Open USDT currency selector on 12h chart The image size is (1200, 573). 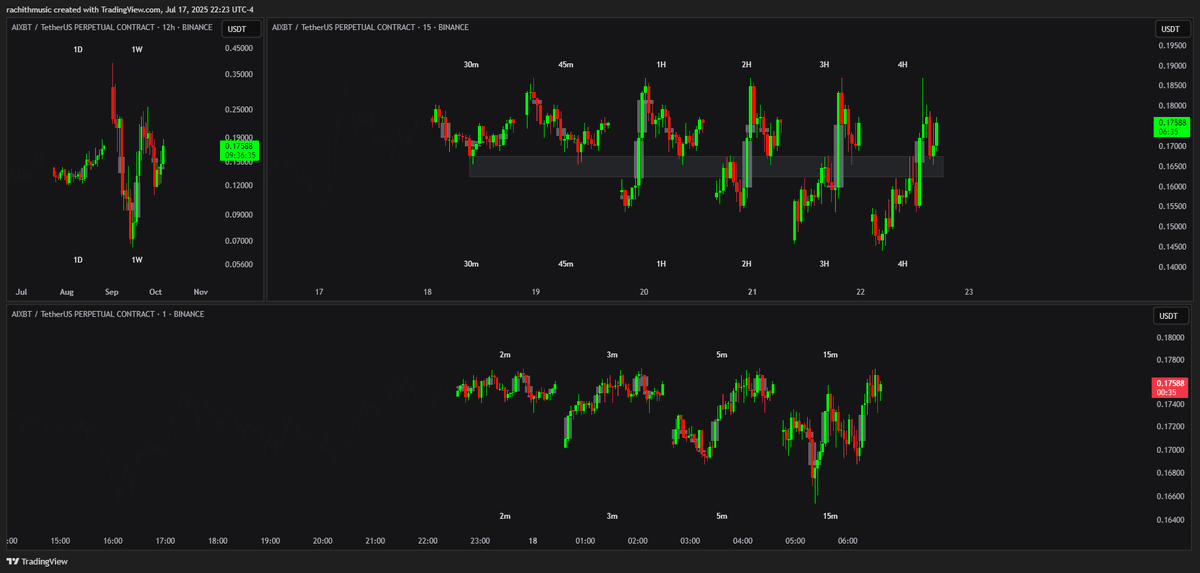point(240,30)
